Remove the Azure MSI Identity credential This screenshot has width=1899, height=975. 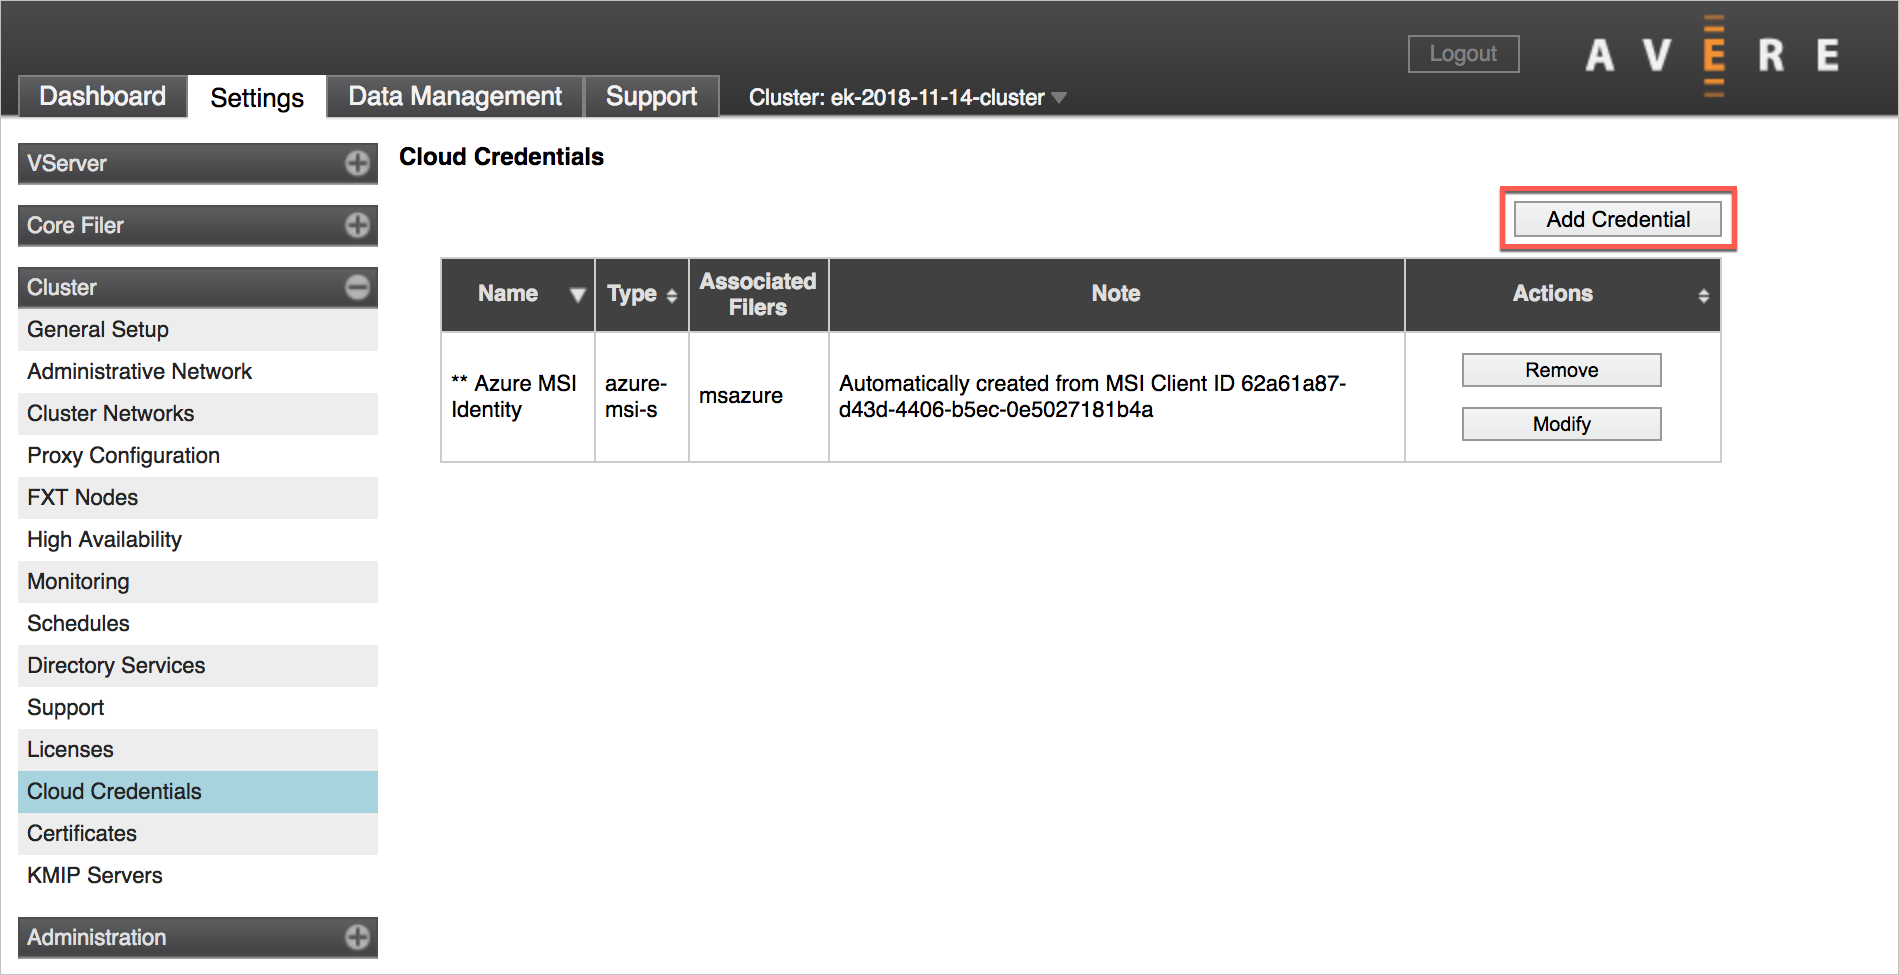coord(1561,370)
